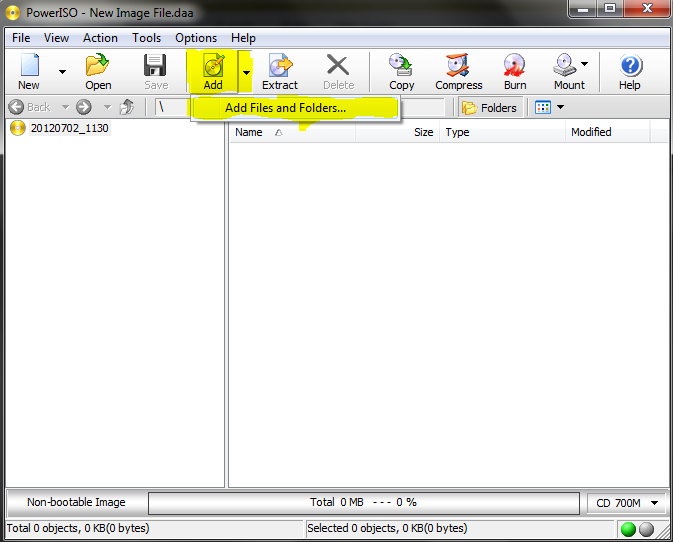Click the view mode grid icon

543,107
